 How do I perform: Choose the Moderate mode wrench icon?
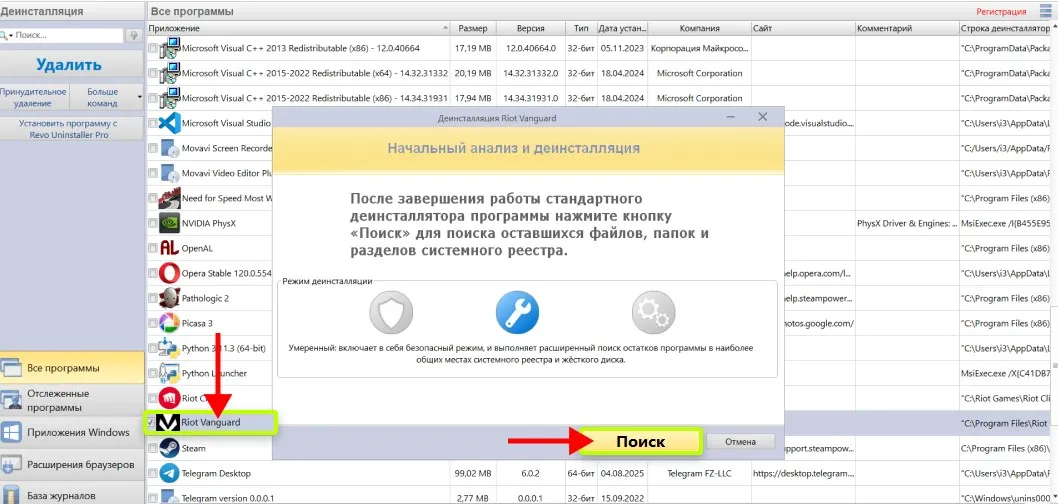(x=518, y=313)
